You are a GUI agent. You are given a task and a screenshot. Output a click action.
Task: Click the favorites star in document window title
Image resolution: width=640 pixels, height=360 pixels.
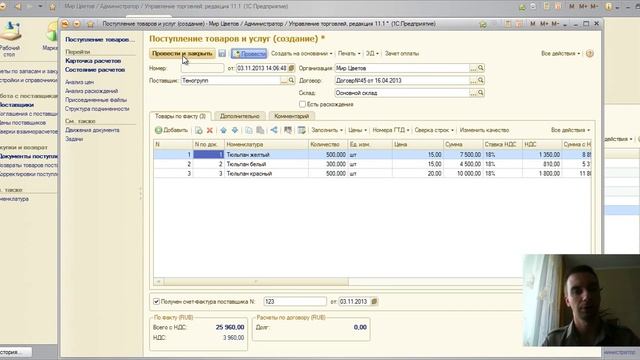(91, 24)
